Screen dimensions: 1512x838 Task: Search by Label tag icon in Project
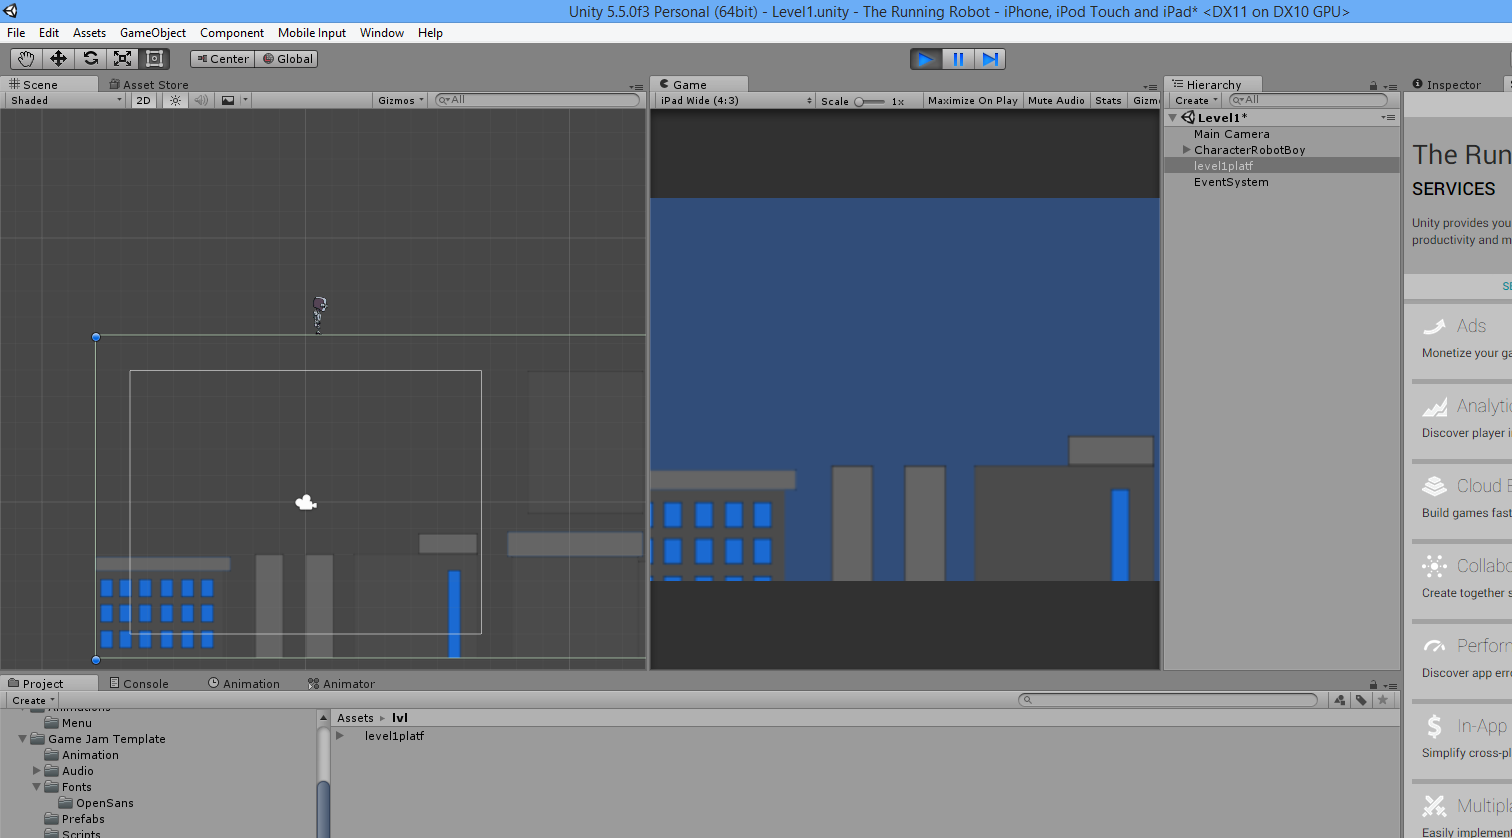click(x=1361, y=700)
